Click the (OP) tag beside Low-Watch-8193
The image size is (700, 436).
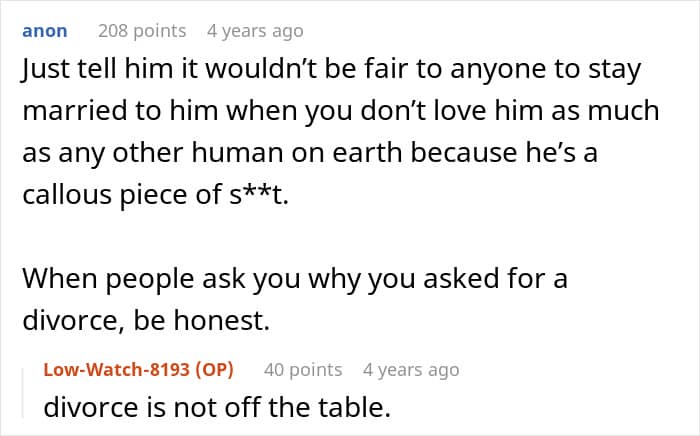(x=212, y=370)
